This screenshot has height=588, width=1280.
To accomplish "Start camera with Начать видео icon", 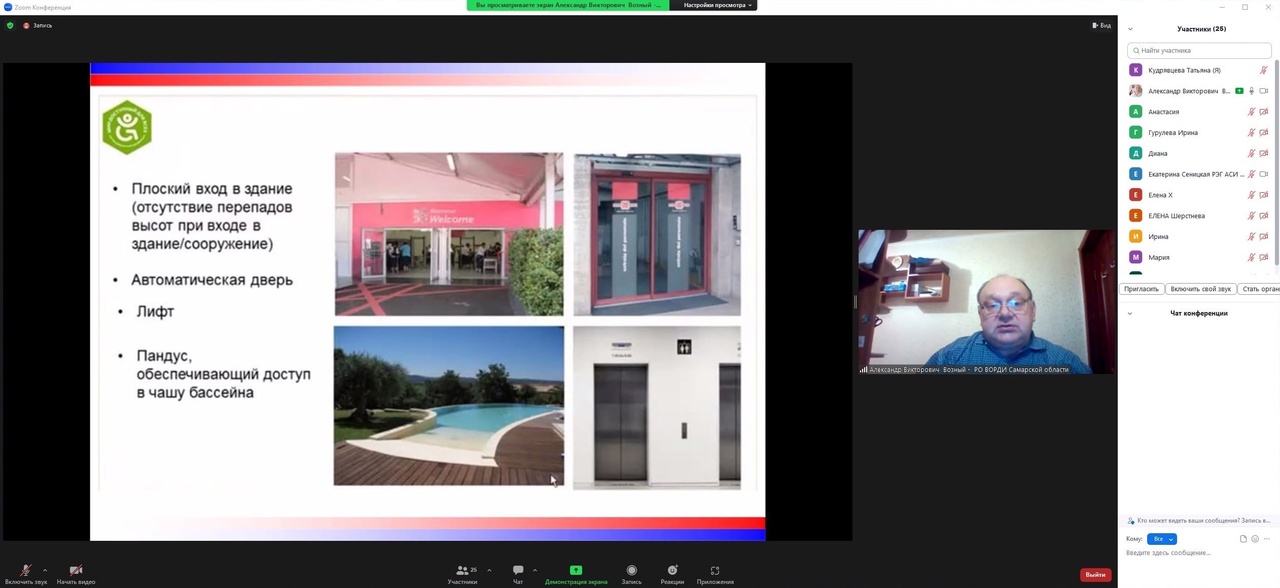I will tap(76, 570).
